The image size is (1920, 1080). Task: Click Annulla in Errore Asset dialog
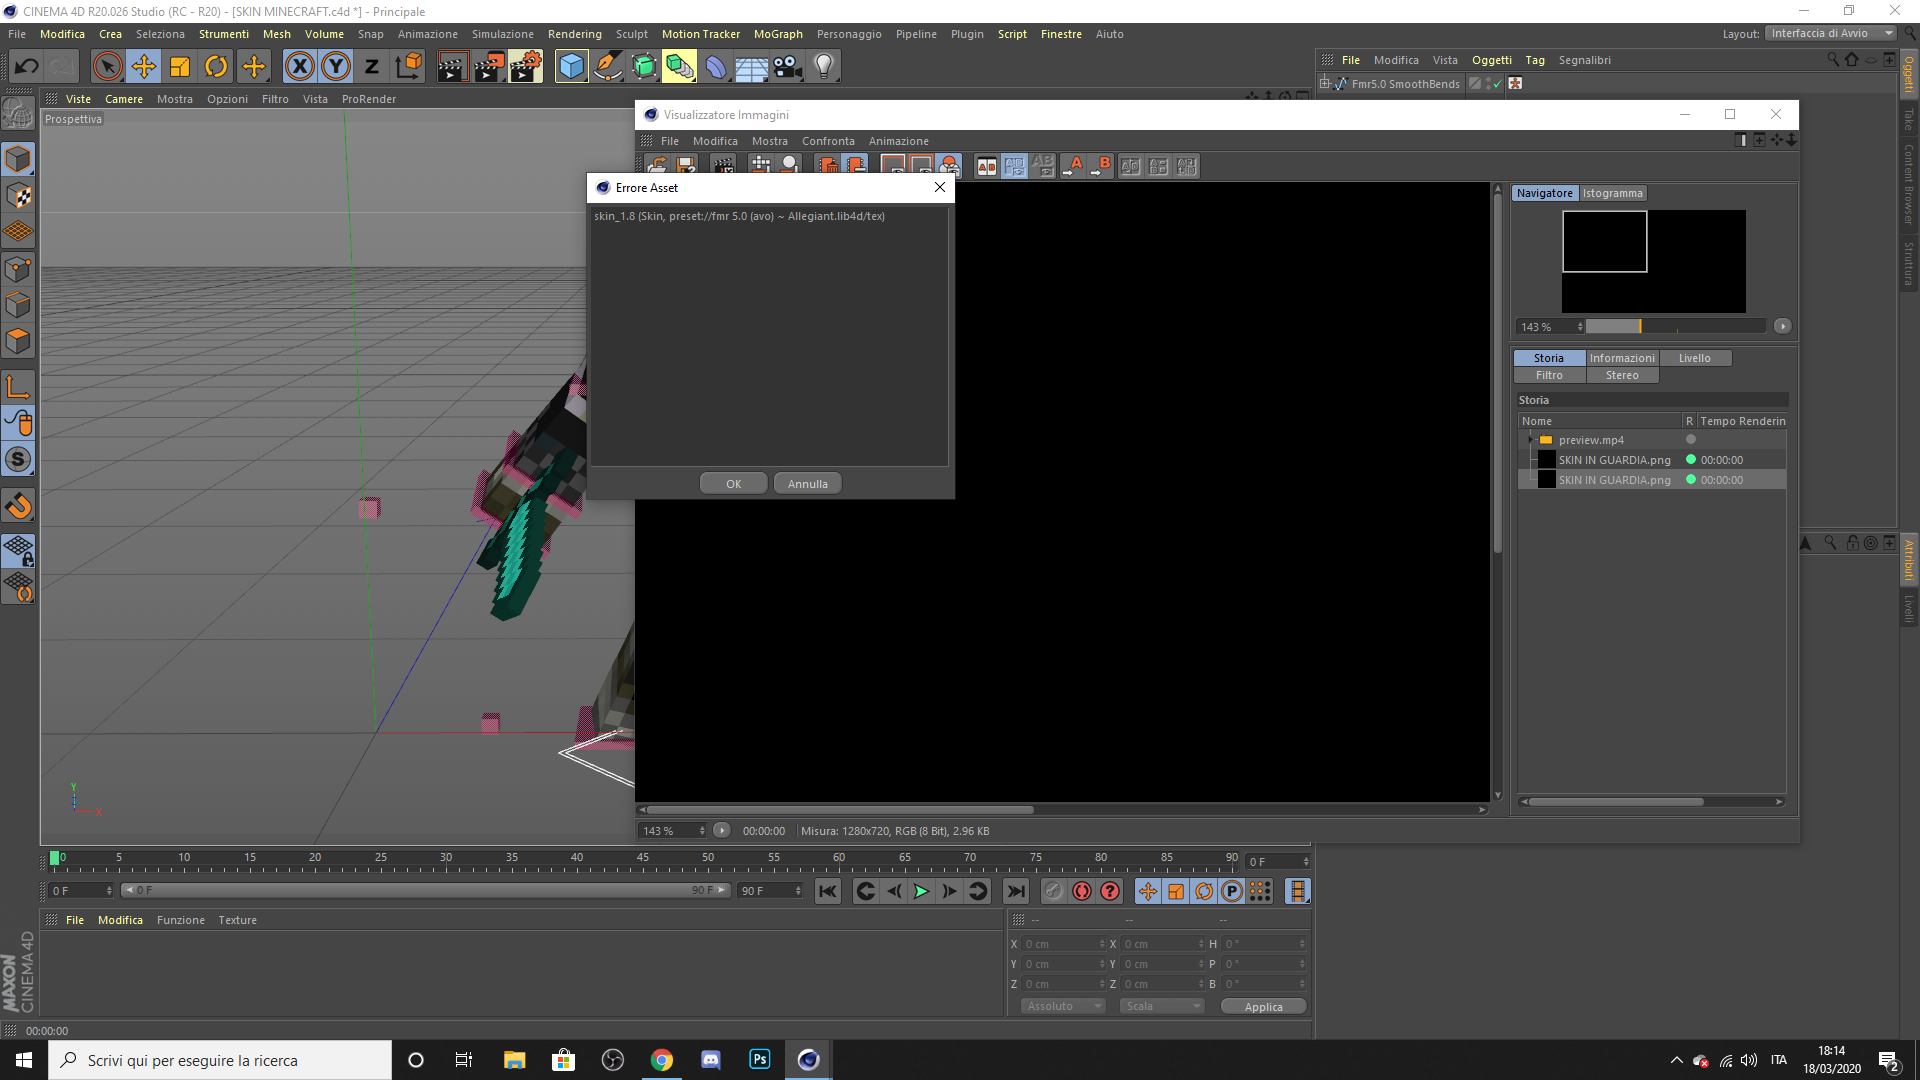tap(807, 484)
